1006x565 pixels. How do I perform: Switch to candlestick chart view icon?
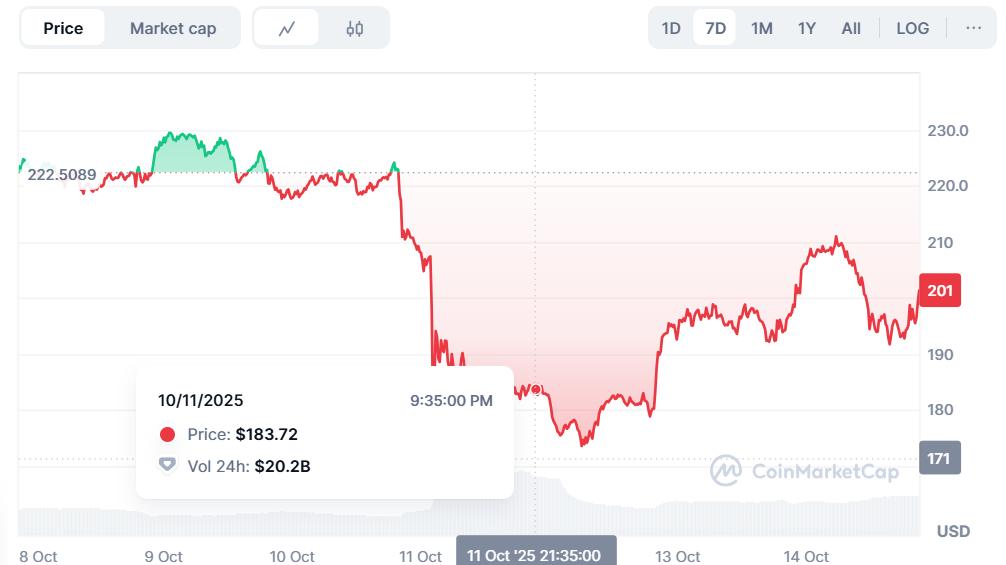click(355, 28)
